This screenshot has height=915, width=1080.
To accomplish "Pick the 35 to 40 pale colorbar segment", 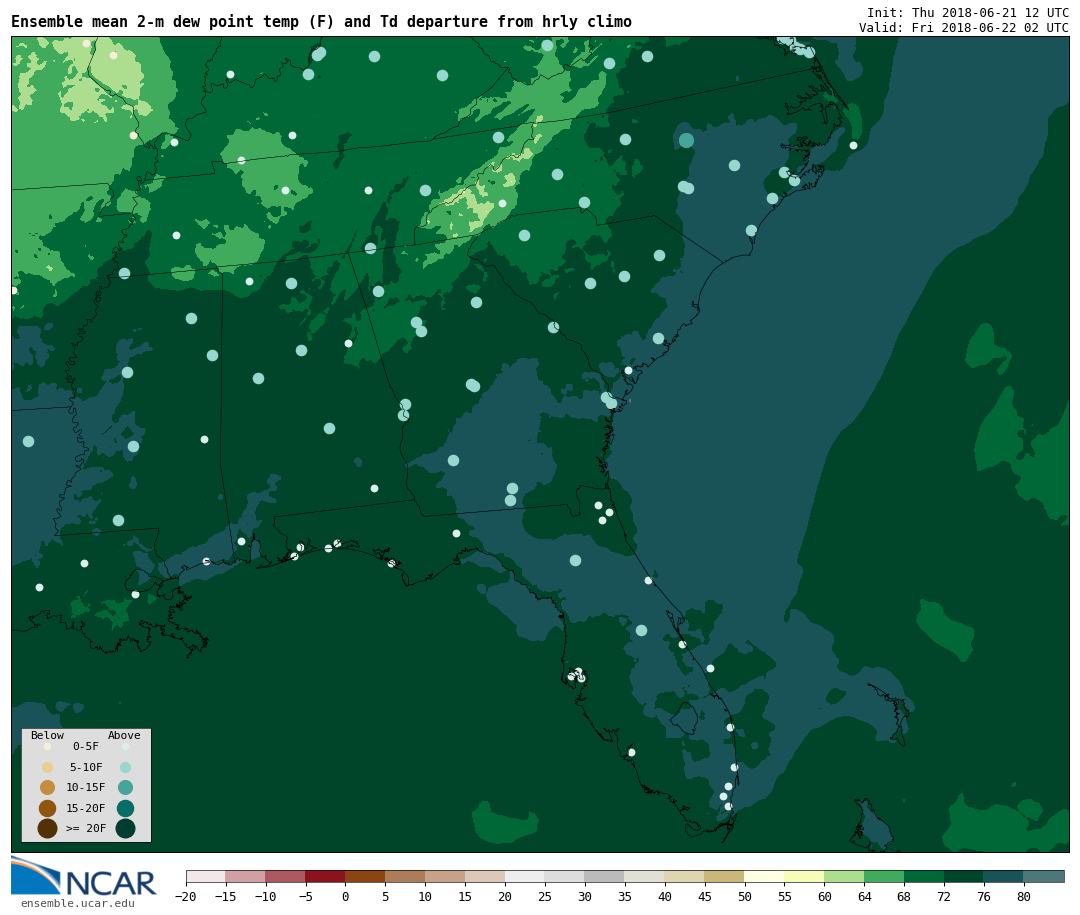I will [645, 877].
